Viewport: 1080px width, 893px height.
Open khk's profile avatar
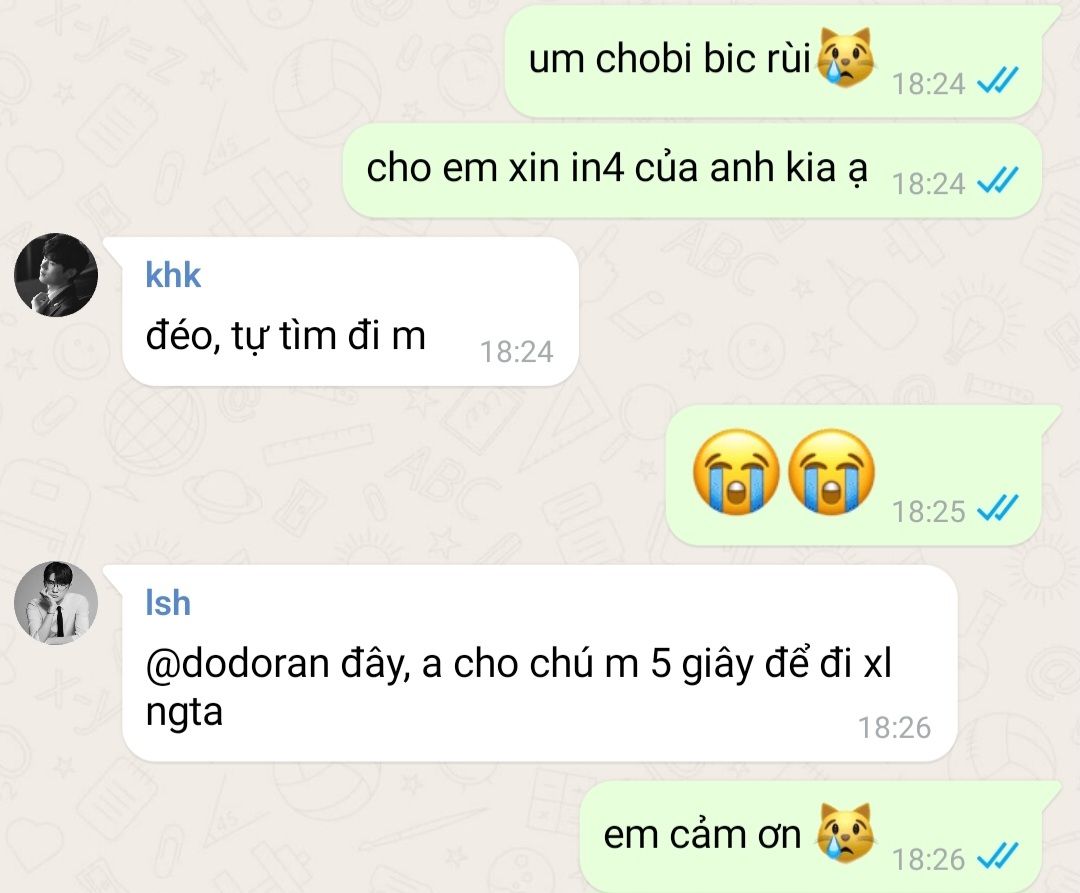56,275
